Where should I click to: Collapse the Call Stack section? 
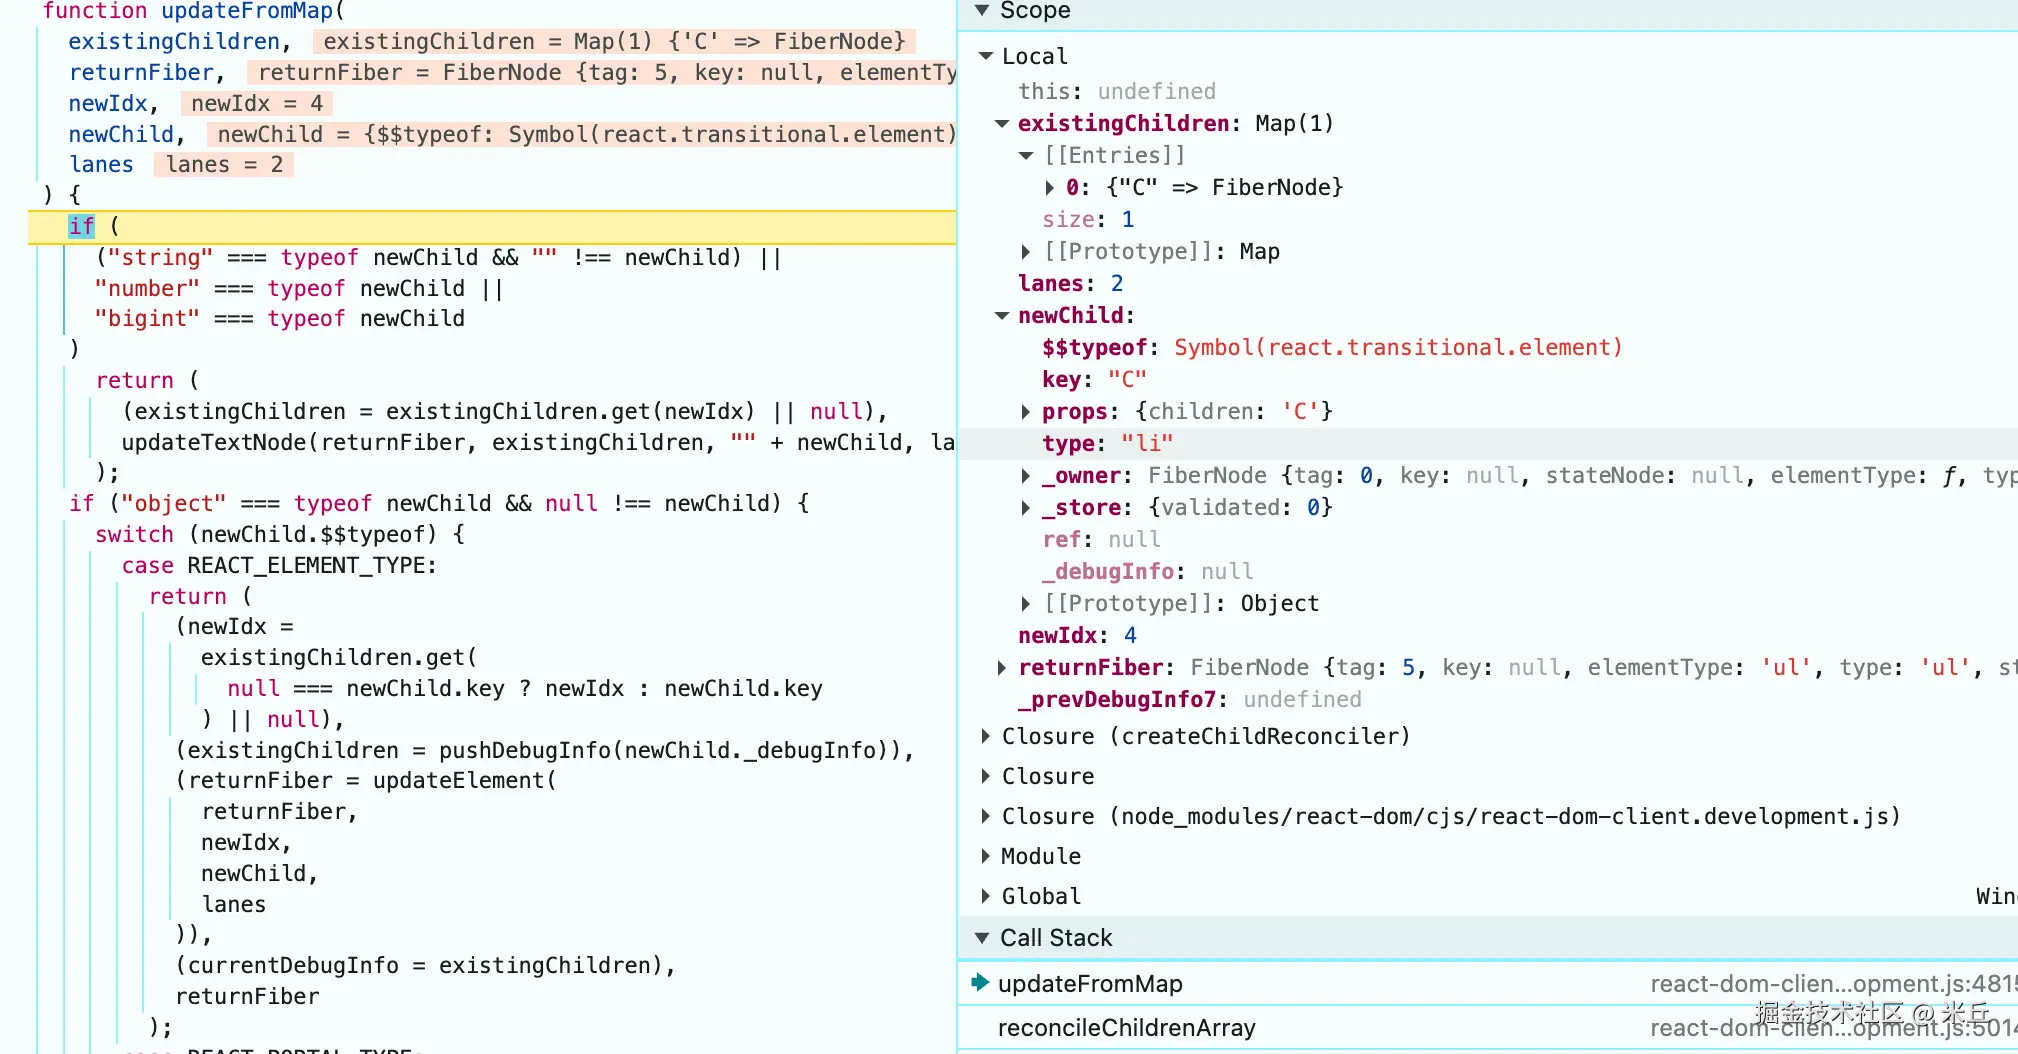tap(982, 938)
